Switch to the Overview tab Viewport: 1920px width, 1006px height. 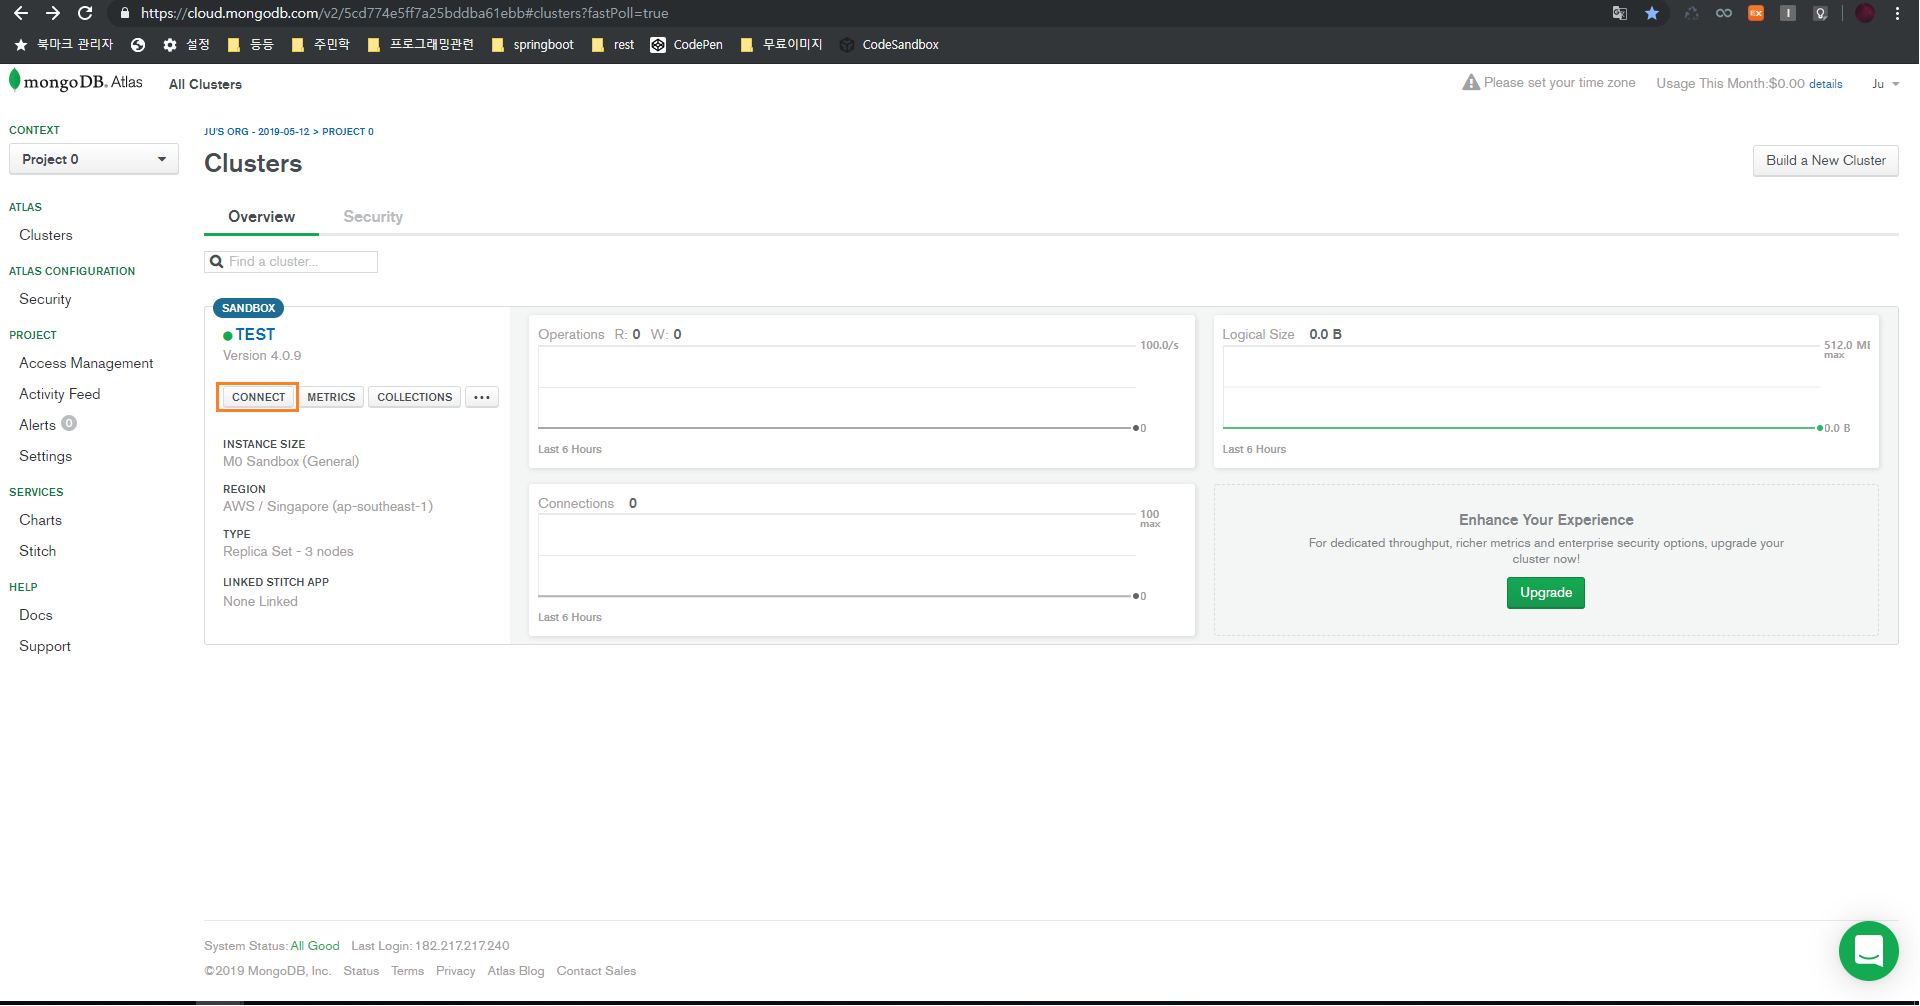click(261, 217)
